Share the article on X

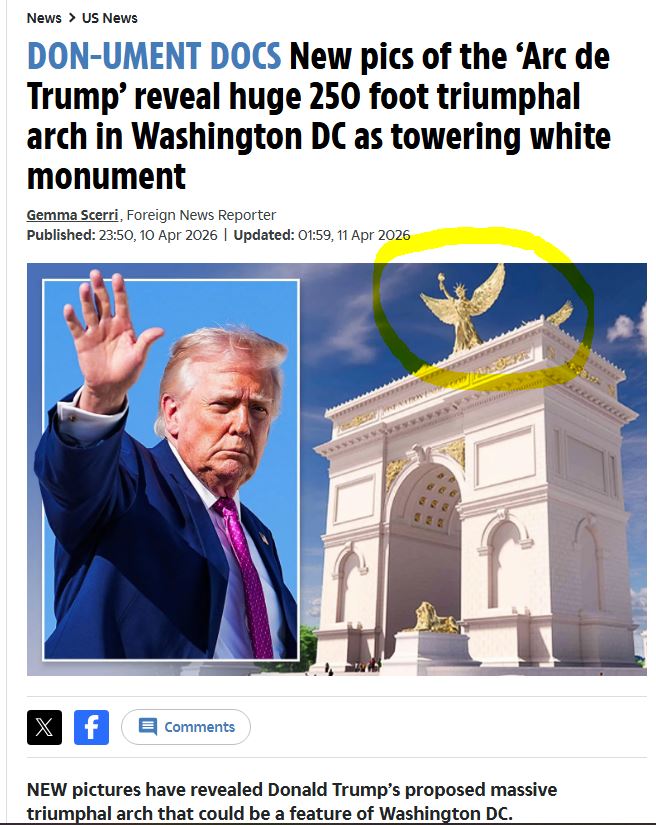(x=44, y=727)
